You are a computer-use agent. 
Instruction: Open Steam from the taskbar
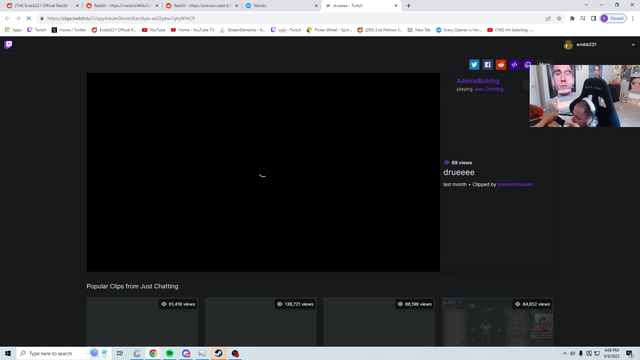click(x=218, y=353)
